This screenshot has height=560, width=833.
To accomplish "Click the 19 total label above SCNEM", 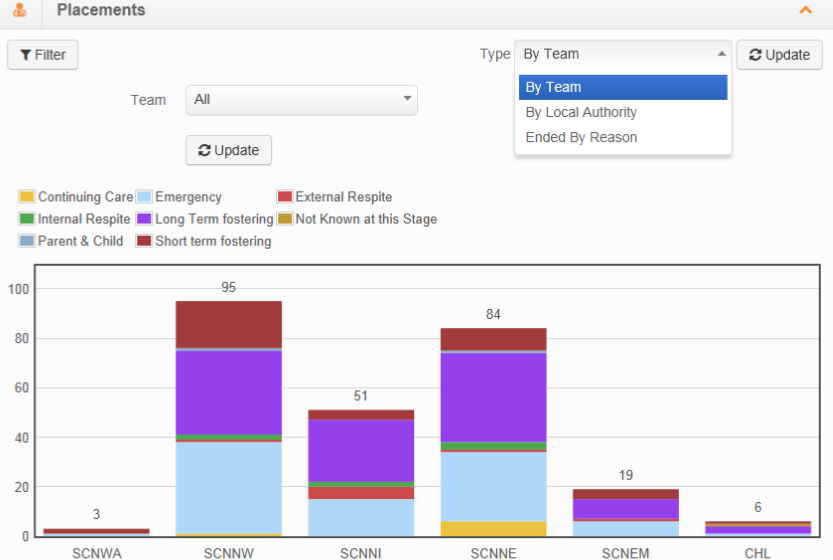I will tap(625, 474).
